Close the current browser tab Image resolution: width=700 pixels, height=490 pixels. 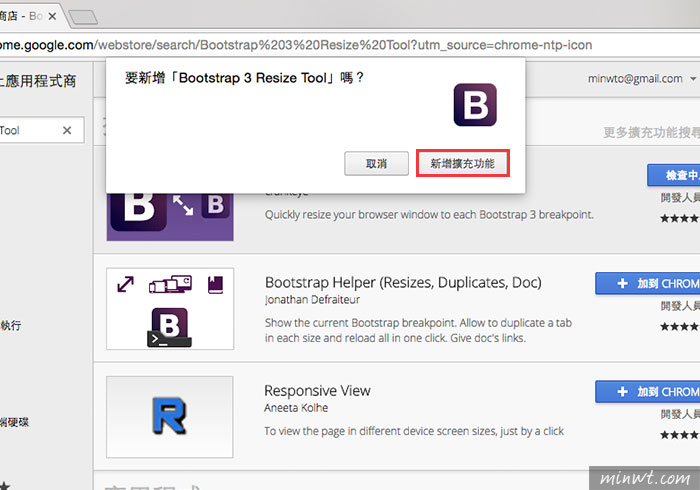point(52,16)
